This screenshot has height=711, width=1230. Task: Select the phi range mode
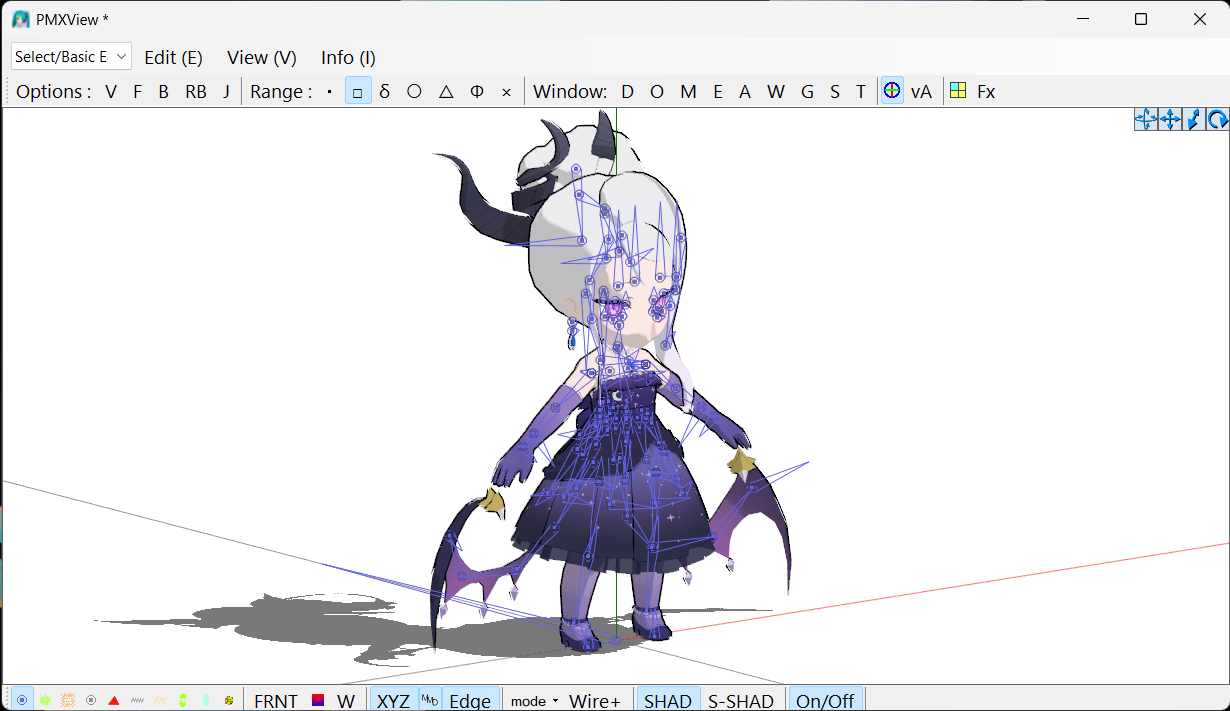[x=477, y=92]
